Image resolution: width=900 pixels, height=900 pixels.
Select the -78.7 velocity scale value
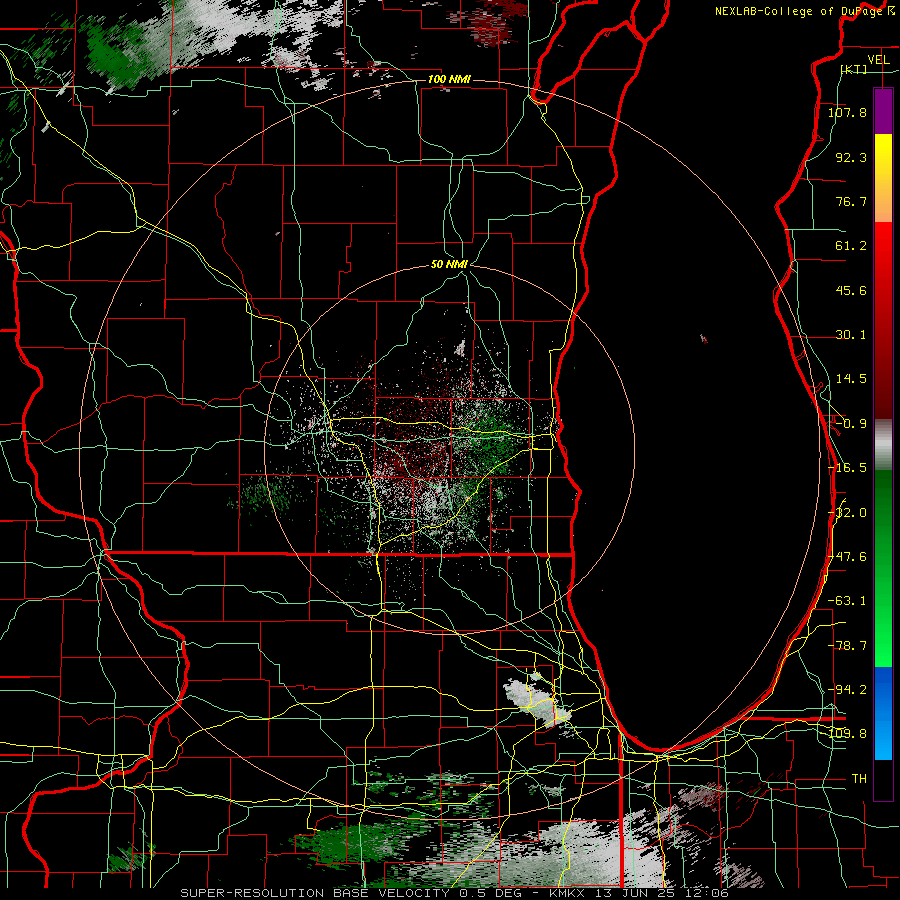[x=847, y=646]
